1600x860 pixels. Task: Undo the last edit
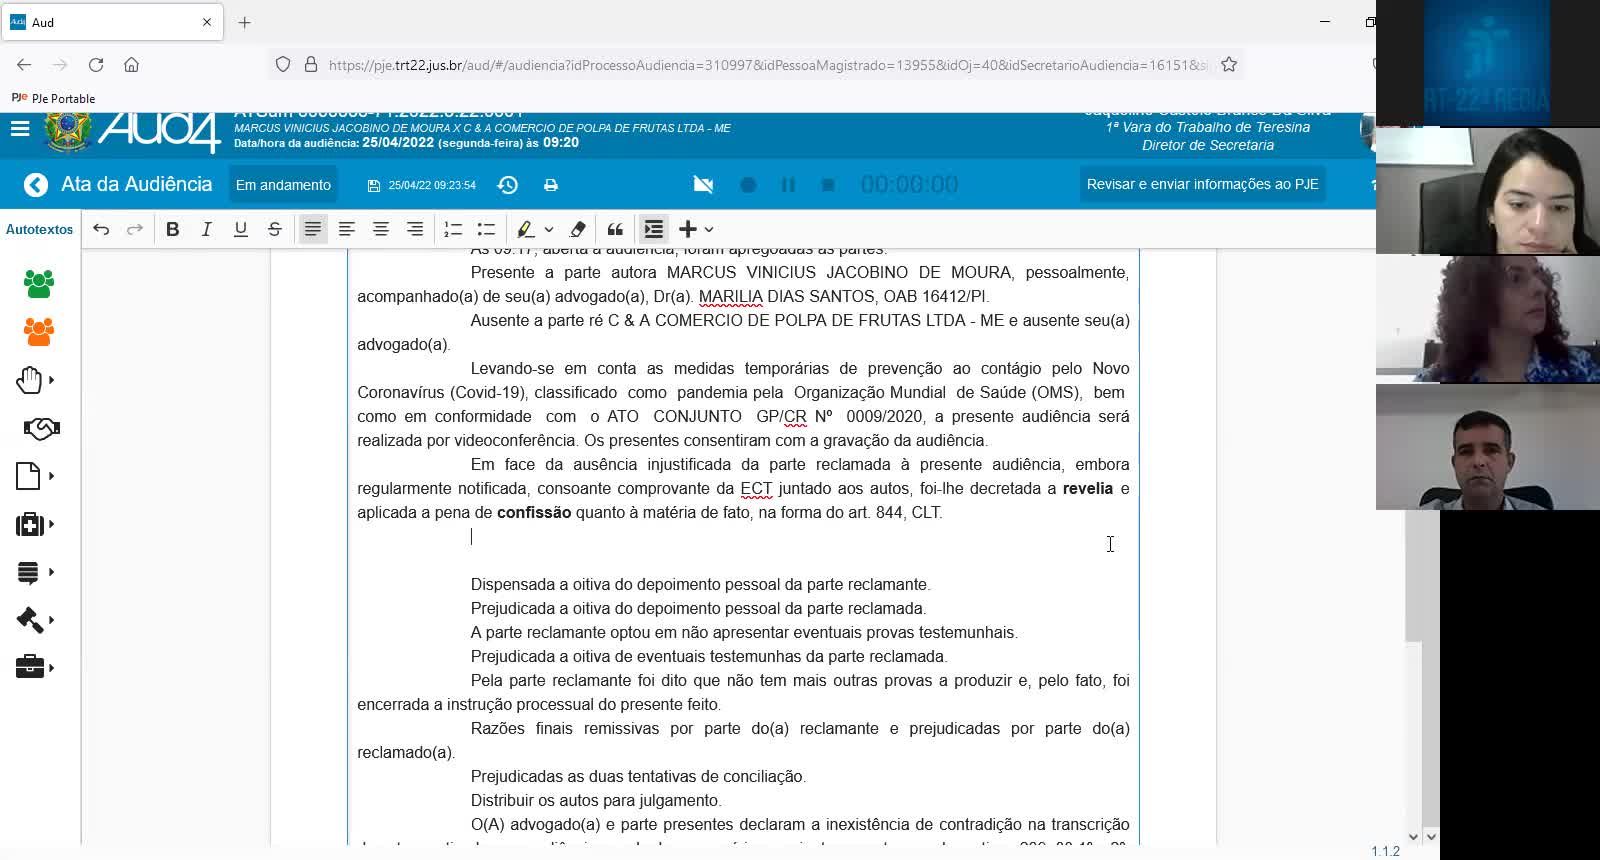pos(101,229)
